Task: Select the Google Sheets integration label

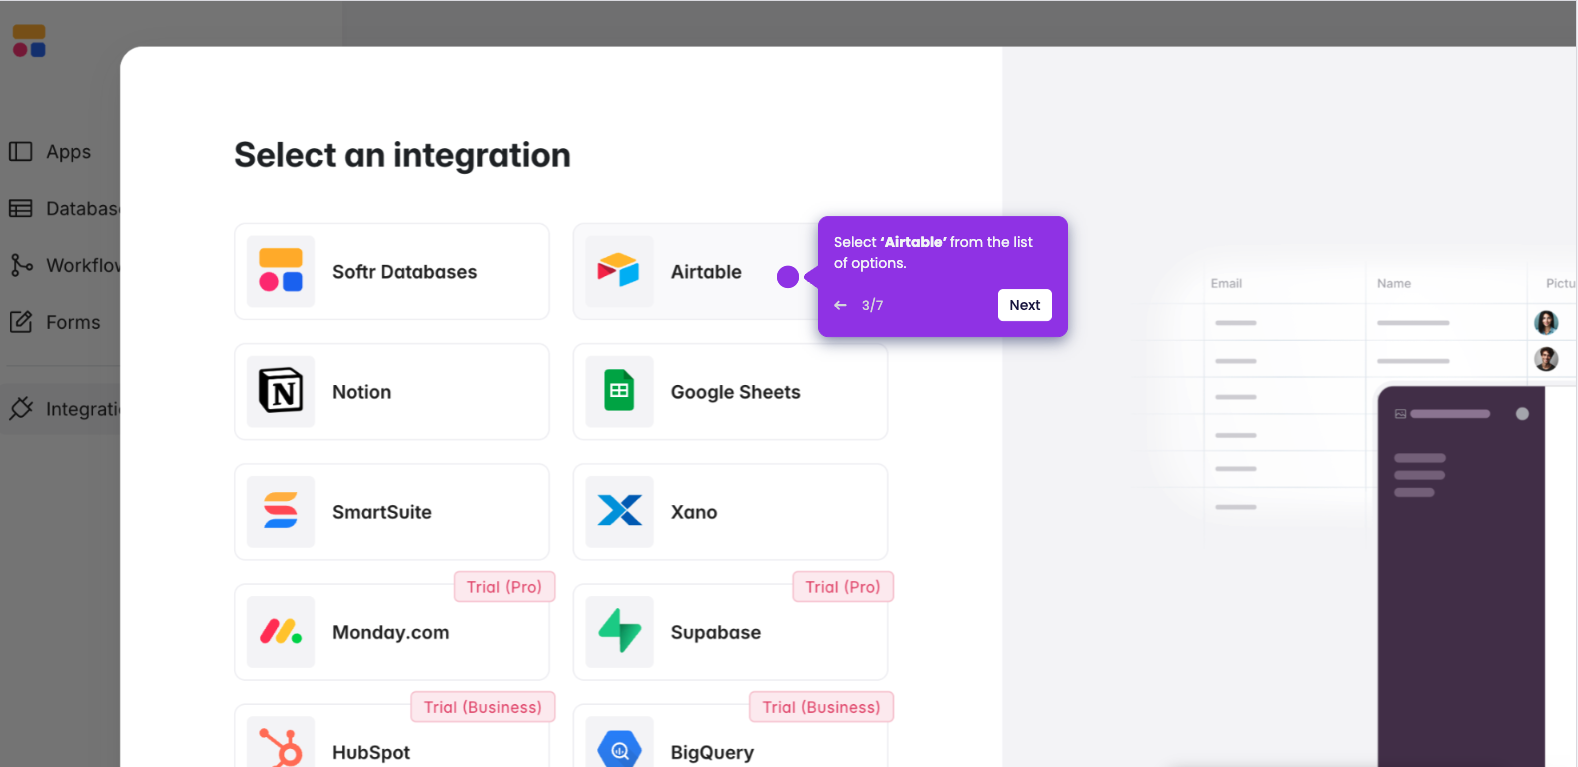Action: [735, 392]
